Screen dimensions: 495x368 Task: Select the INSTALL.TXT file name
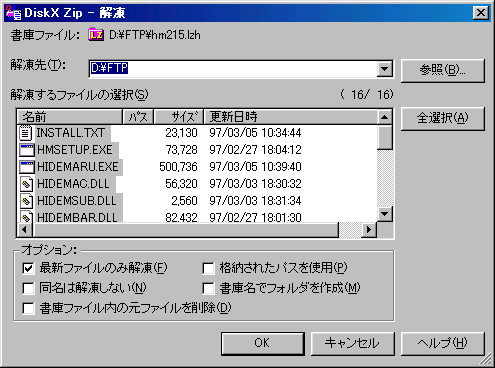[70, 133]
